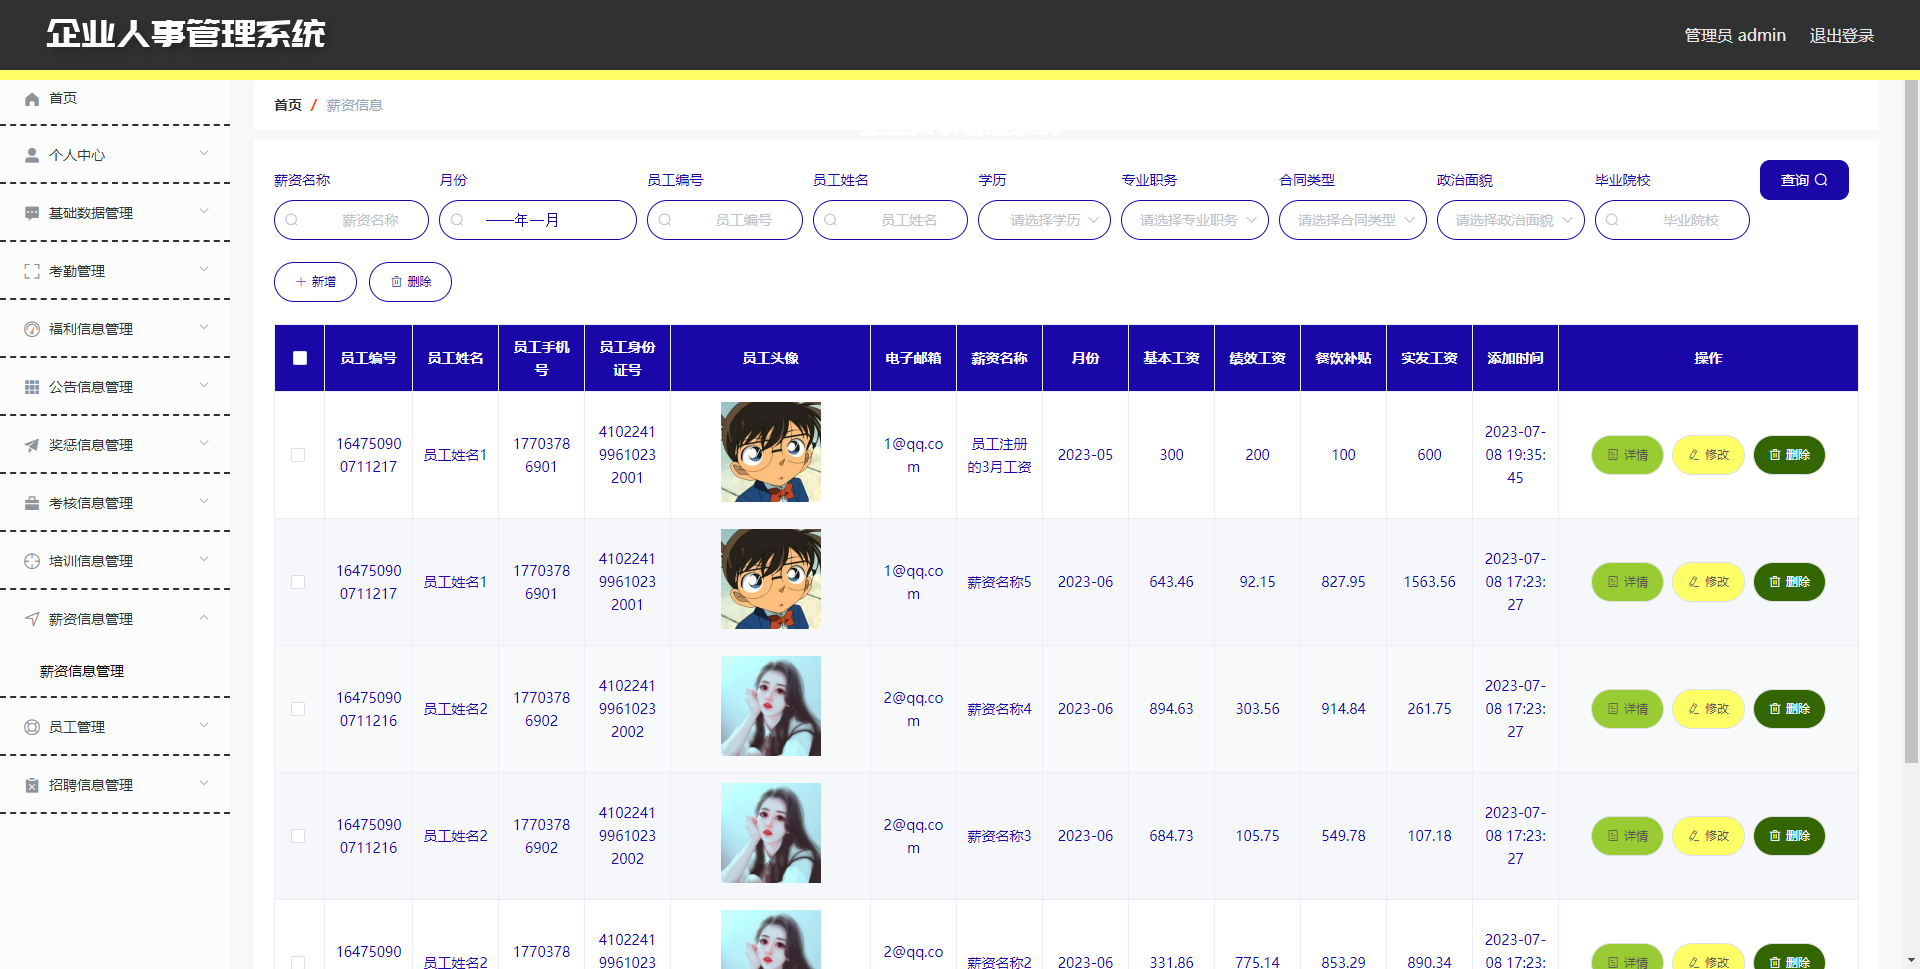This screenshot has width=1920, height=969.
Task: Toggle the select-all checkbox in table header
Action: pos(300,358)
